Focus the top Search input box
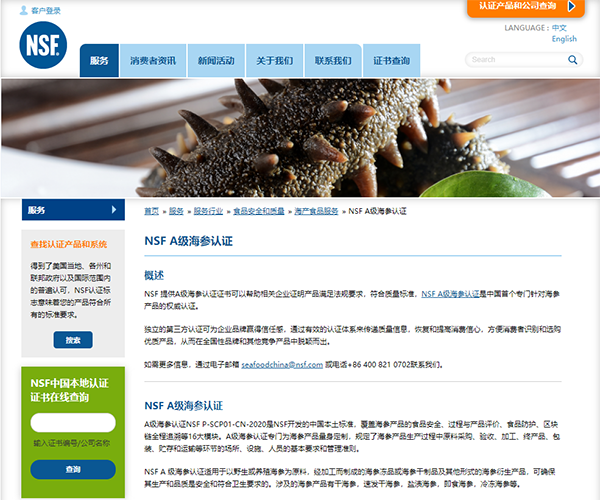Viewport: 600px width, 500px height. point(514,60)
